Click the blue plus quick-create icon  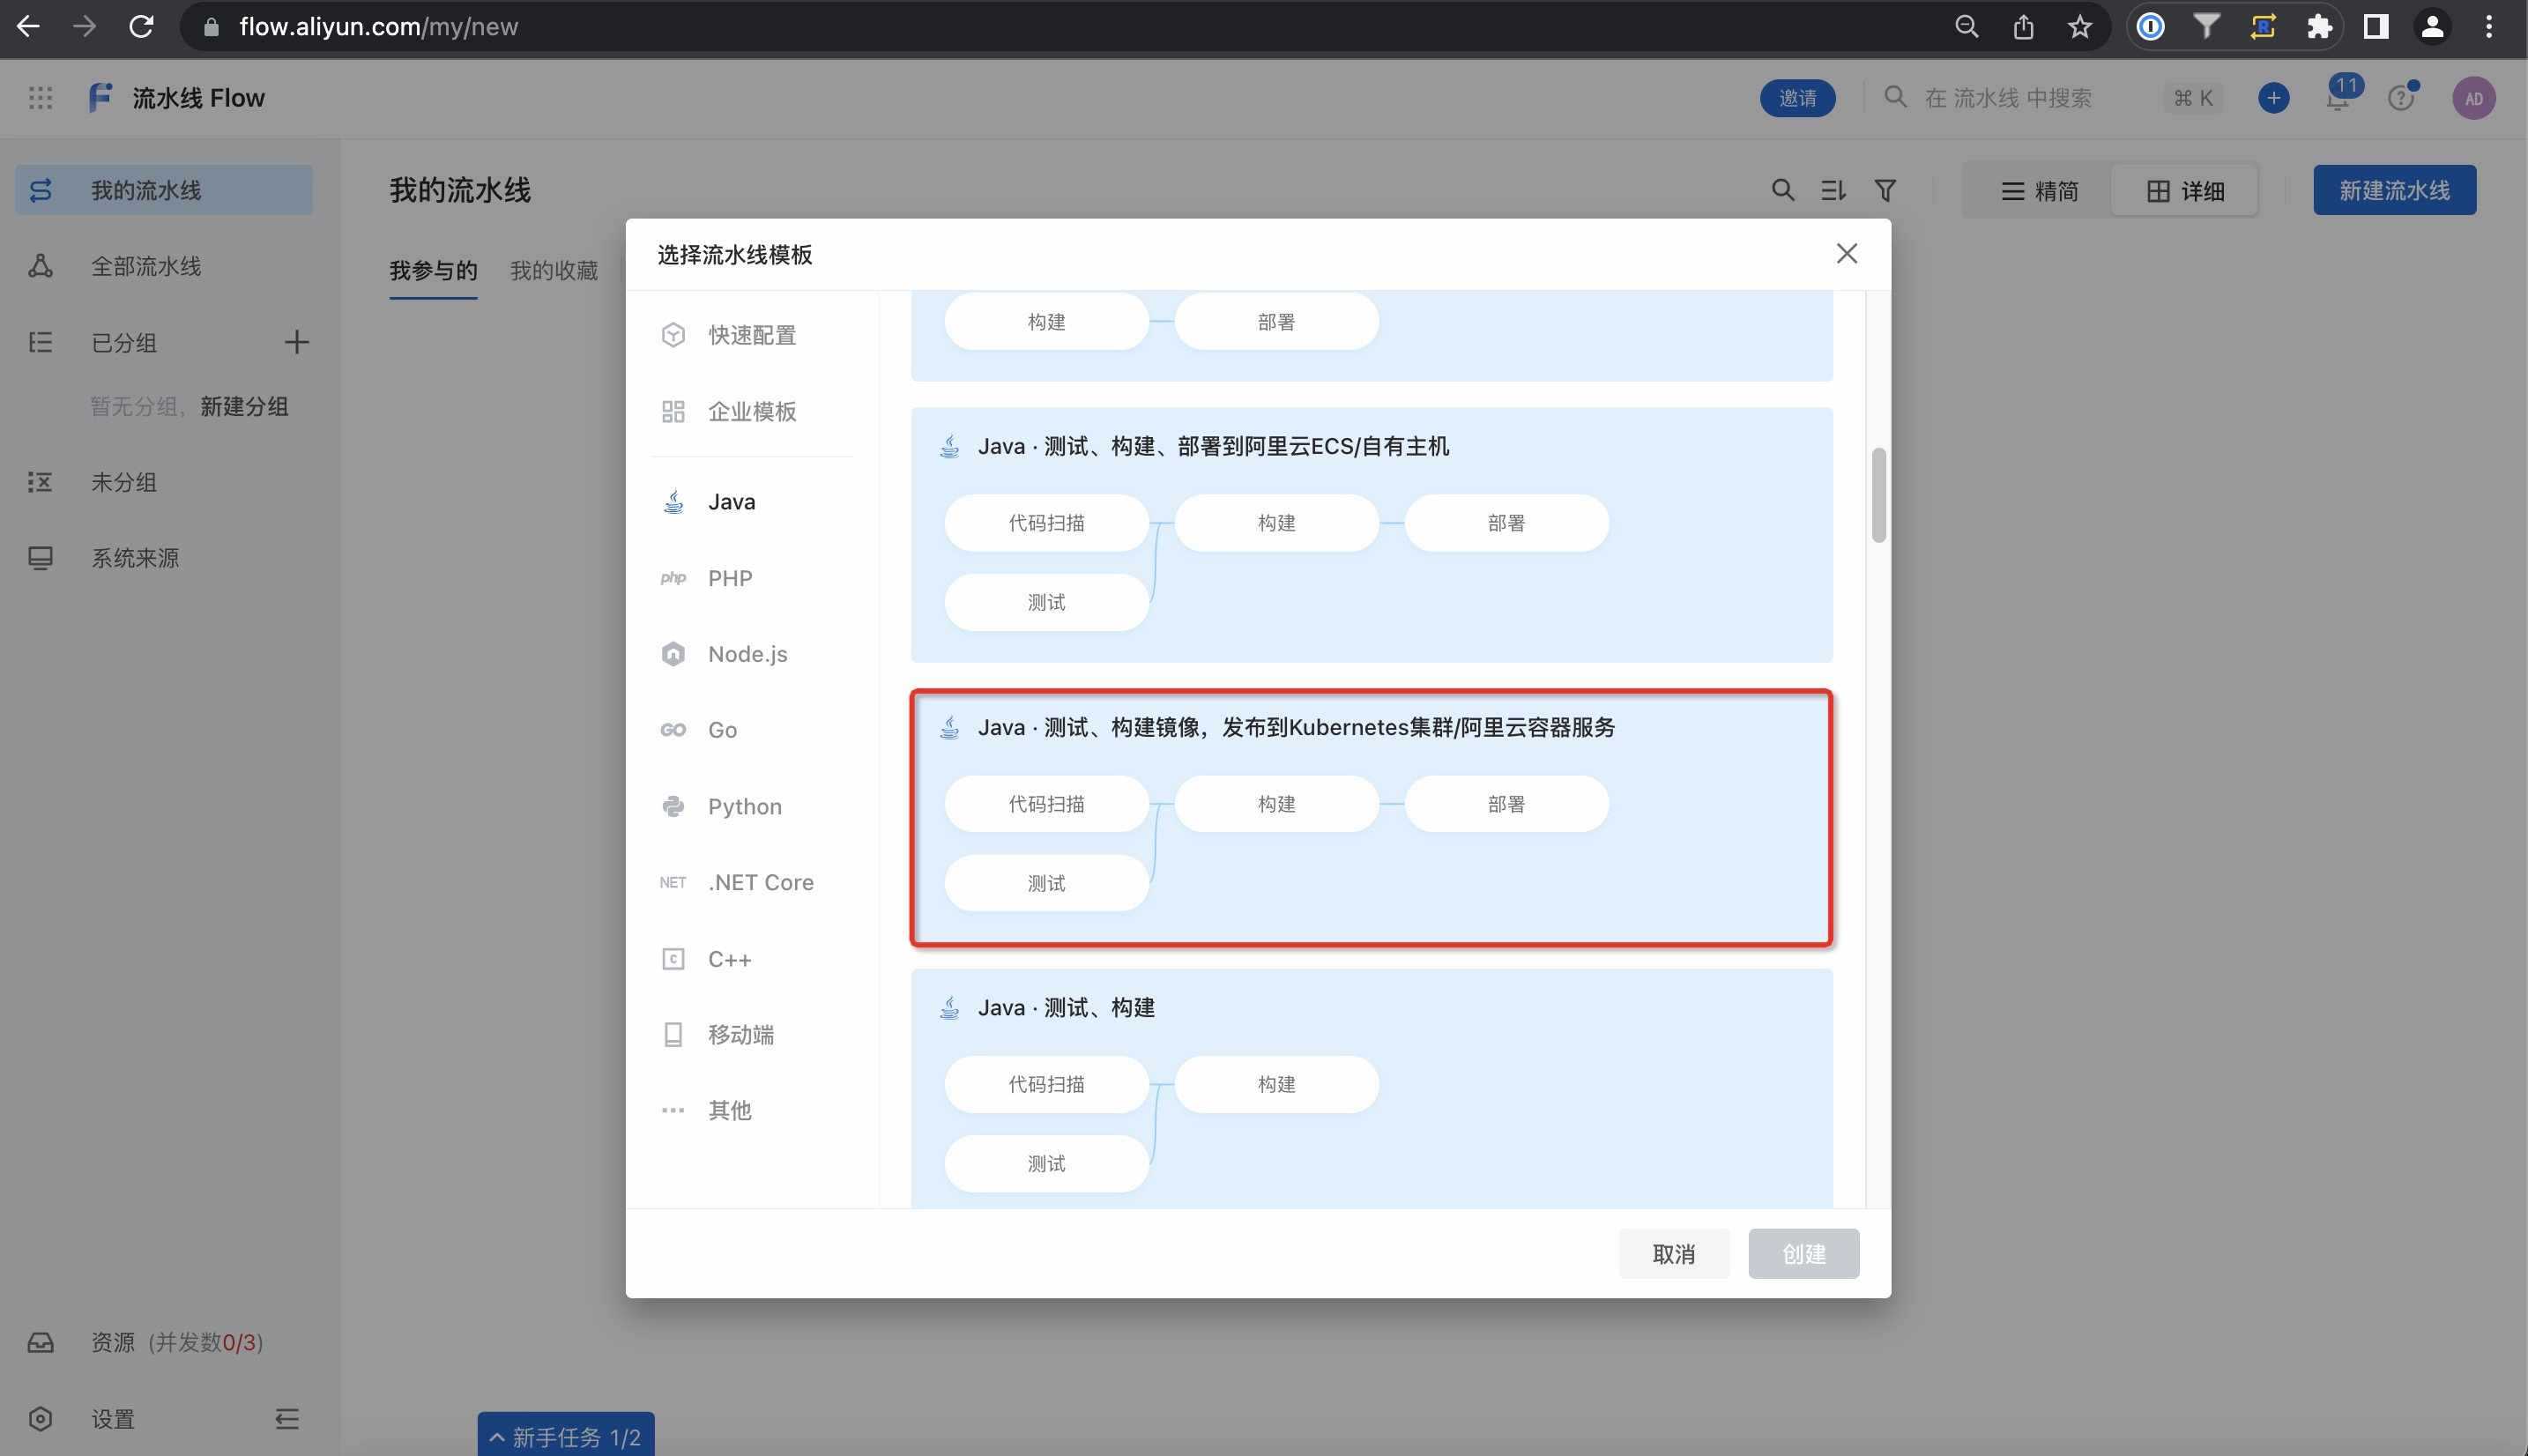(2273, 98)
